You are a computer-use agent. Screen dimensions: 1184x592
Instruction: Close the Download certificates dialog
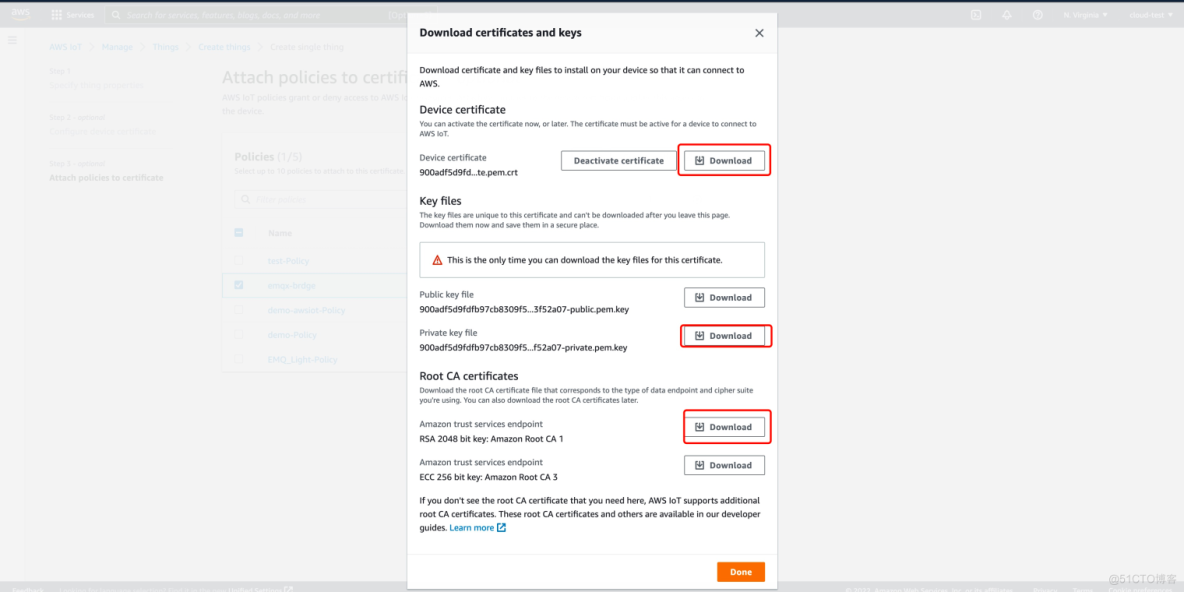click(759, 33)
